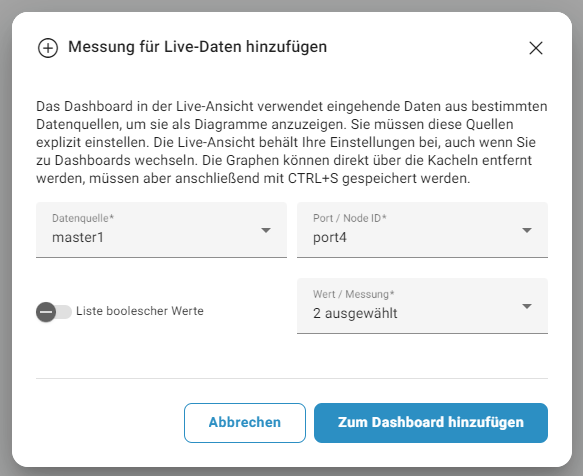
Task: Expand the Datenquelle dropdown arrow
Action: (x=265, y=230)
